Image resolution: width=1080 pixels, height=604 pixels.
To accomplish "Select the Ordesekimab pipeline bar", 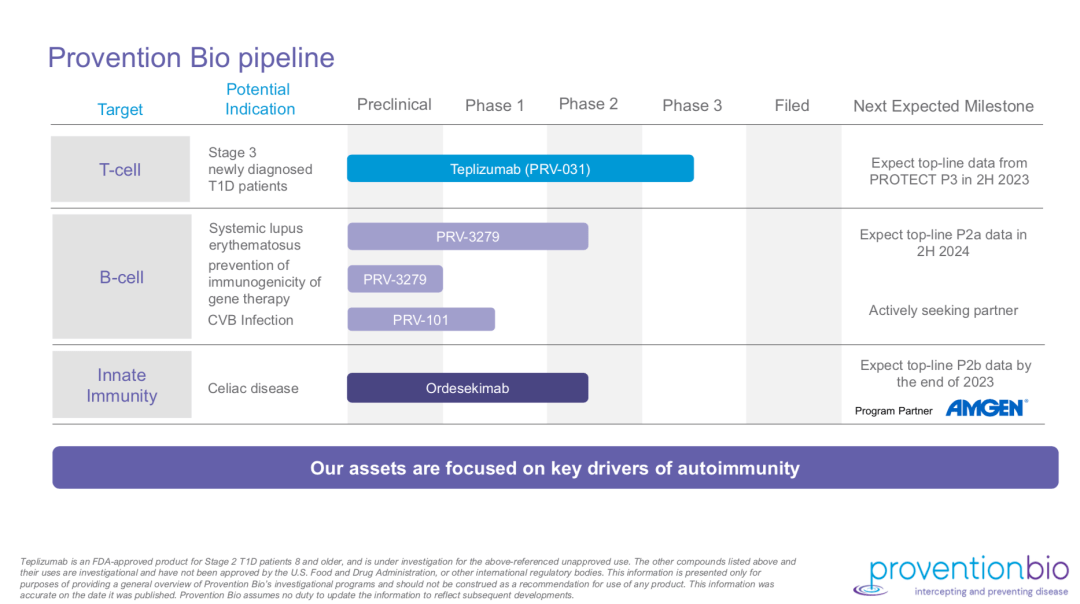I will pyautogui.click(x=467, y=388).
